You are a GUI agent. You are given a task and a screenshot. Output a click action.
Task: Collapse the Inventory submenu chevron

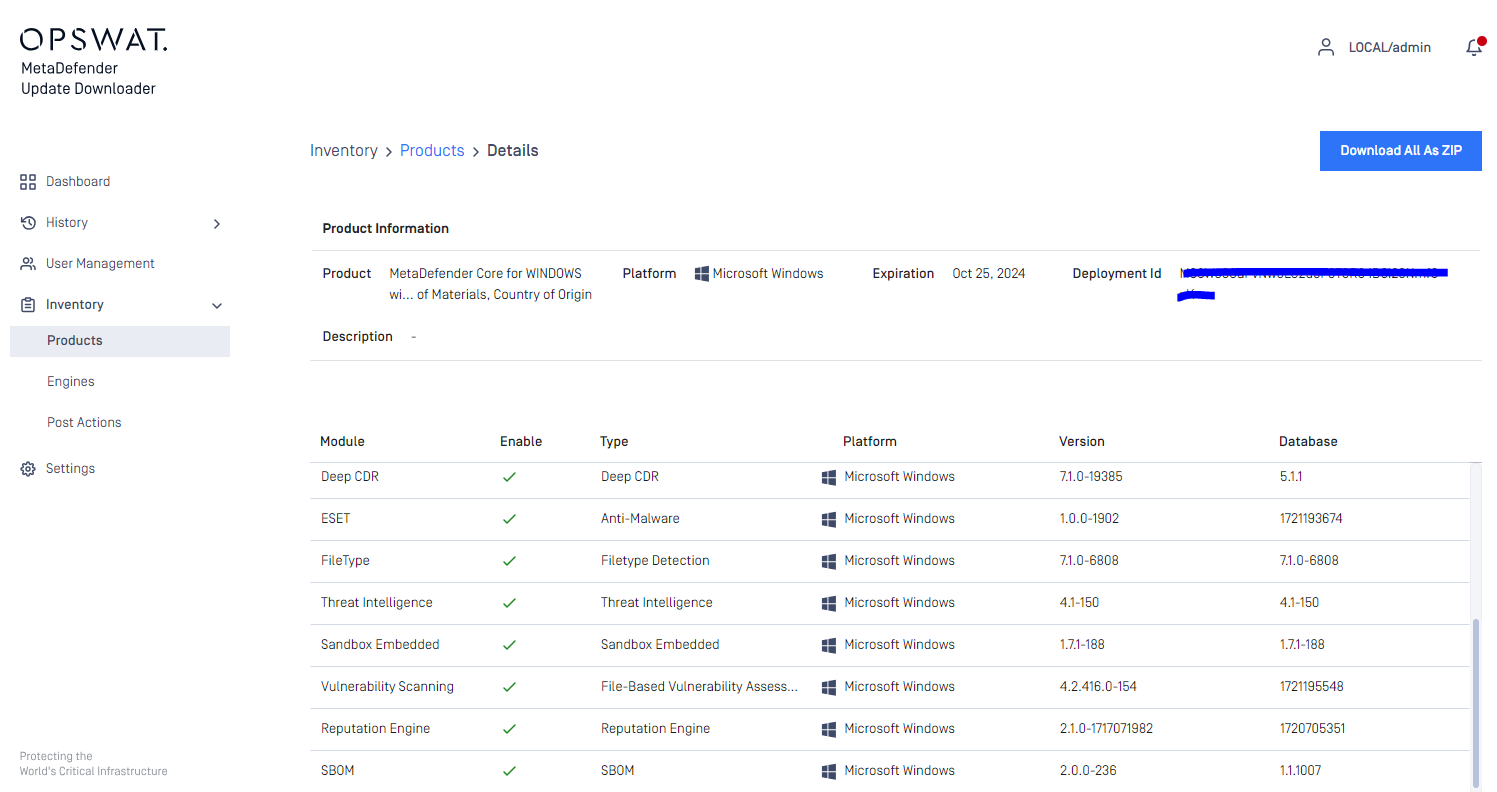[217, 306]
